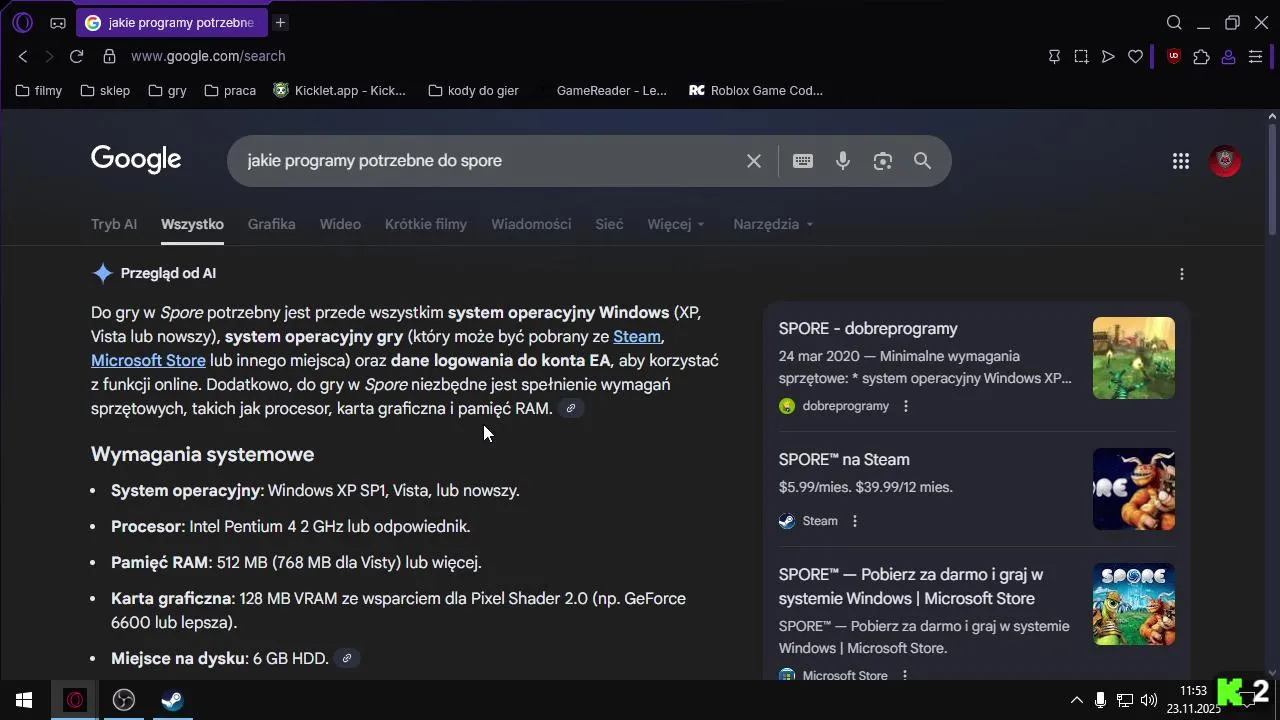Screen dimensions: 1280x720
Task: Click the heart icon in the address bar
Action: pos(1135,57)
